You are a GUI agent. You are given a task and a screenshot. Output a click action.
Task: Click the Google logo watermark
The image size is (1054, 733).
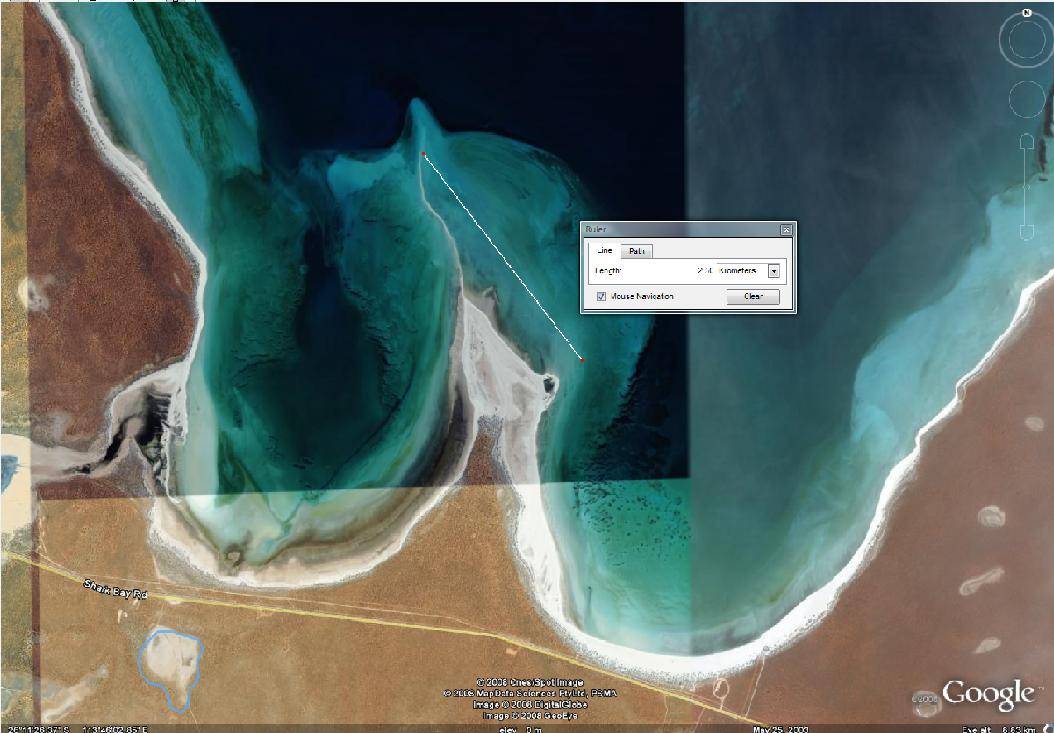coord(987,693)
